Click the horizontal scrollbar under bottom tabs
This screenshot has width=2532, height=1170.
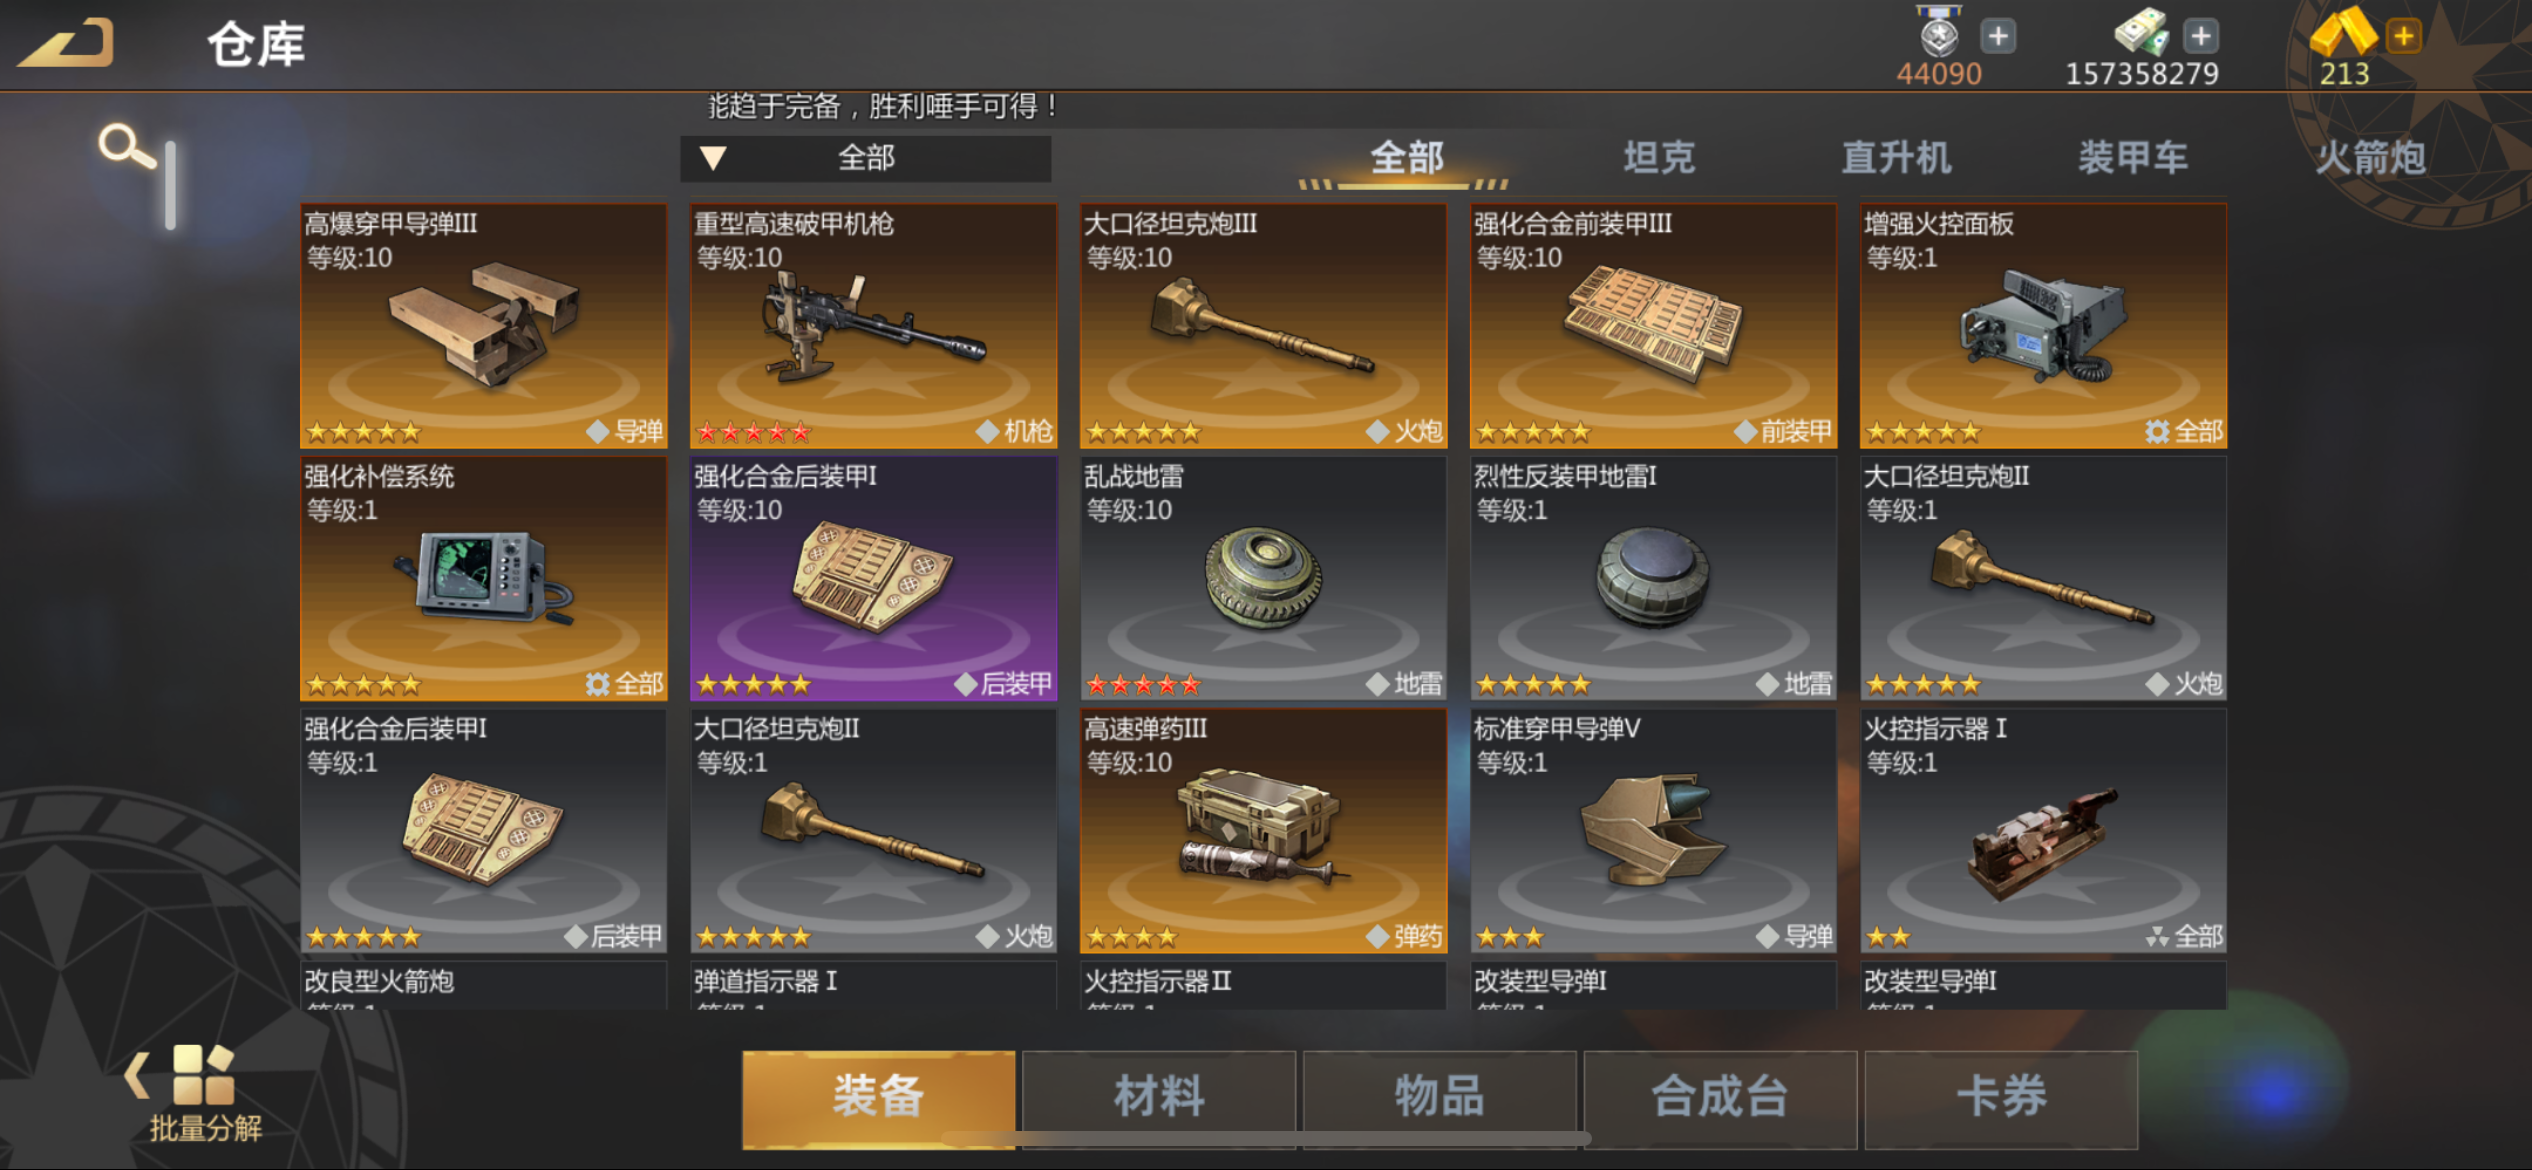[1266, 1138]
